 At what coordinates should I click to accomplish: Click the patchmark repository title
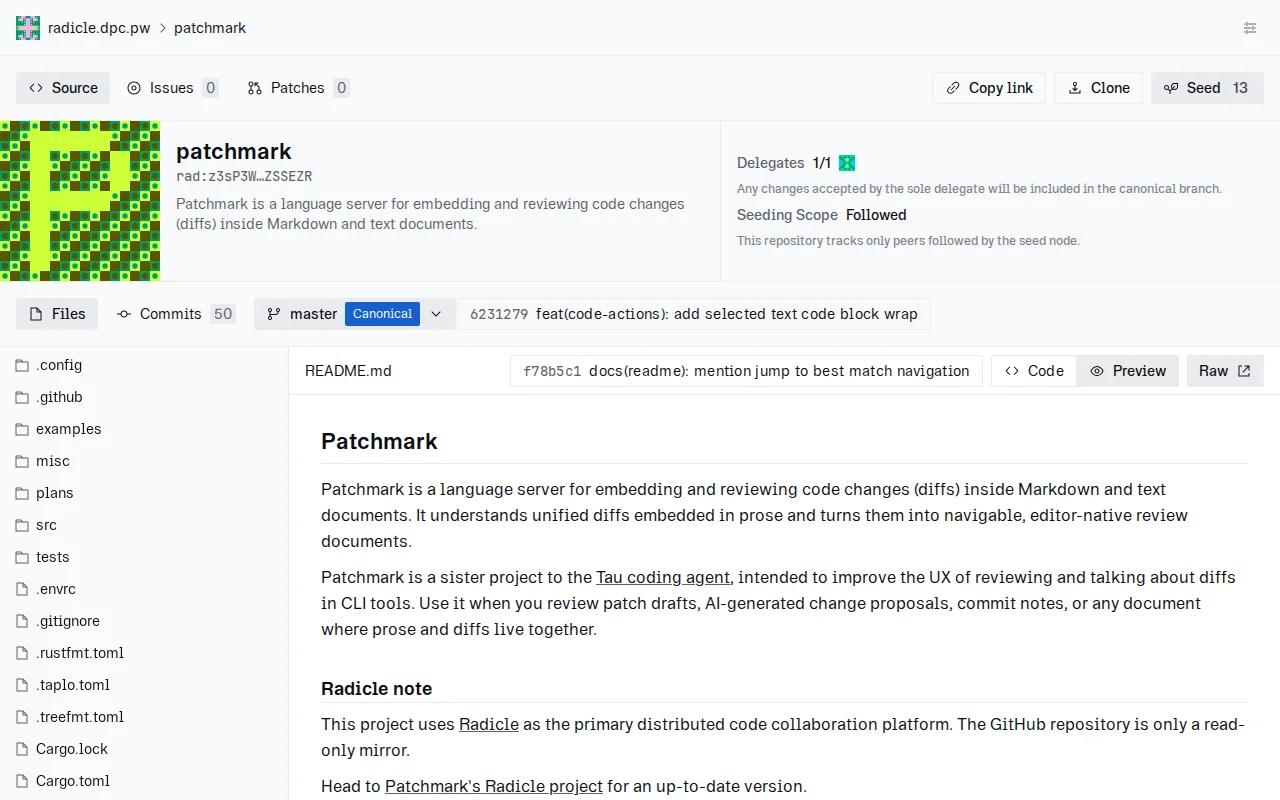pyautogui.click(x=234, y=151)
